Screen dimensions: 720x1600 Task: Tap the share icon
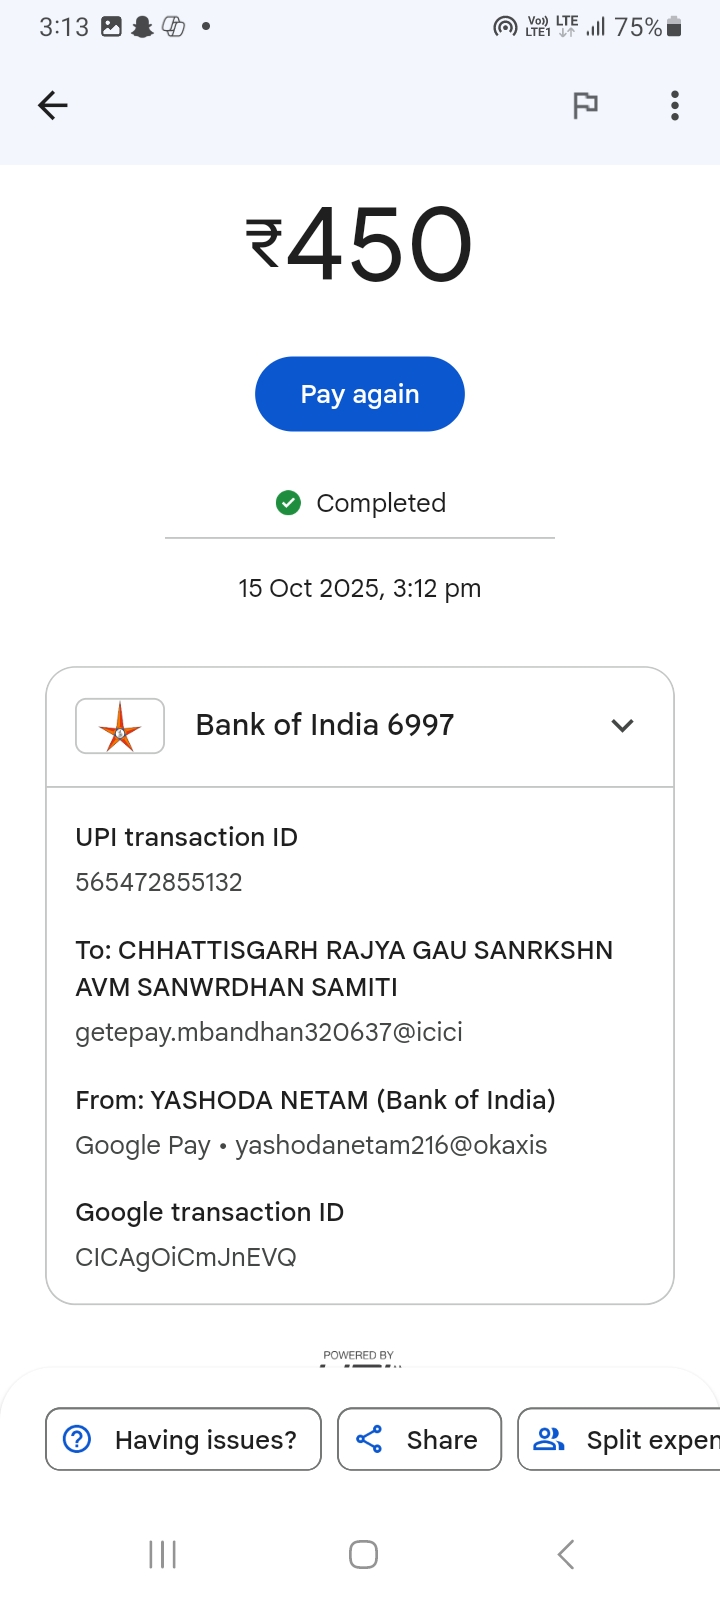tap(369, 1439)
